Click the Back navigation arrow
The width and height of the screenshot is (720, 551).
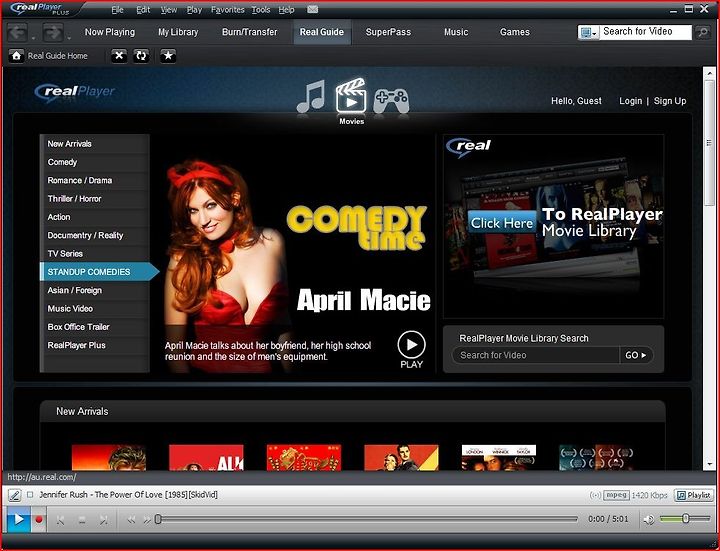tap(18, 32)
